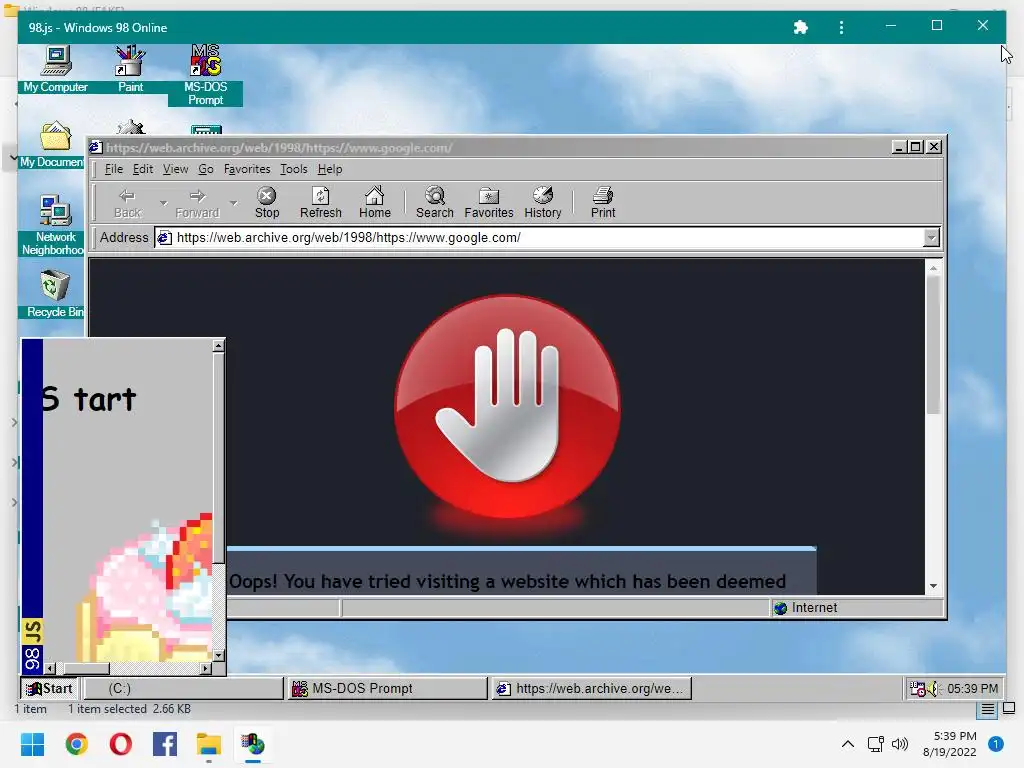The image size is (1024, 768).
Task: Click the page icon in address bar
Action: pos(165,238)
